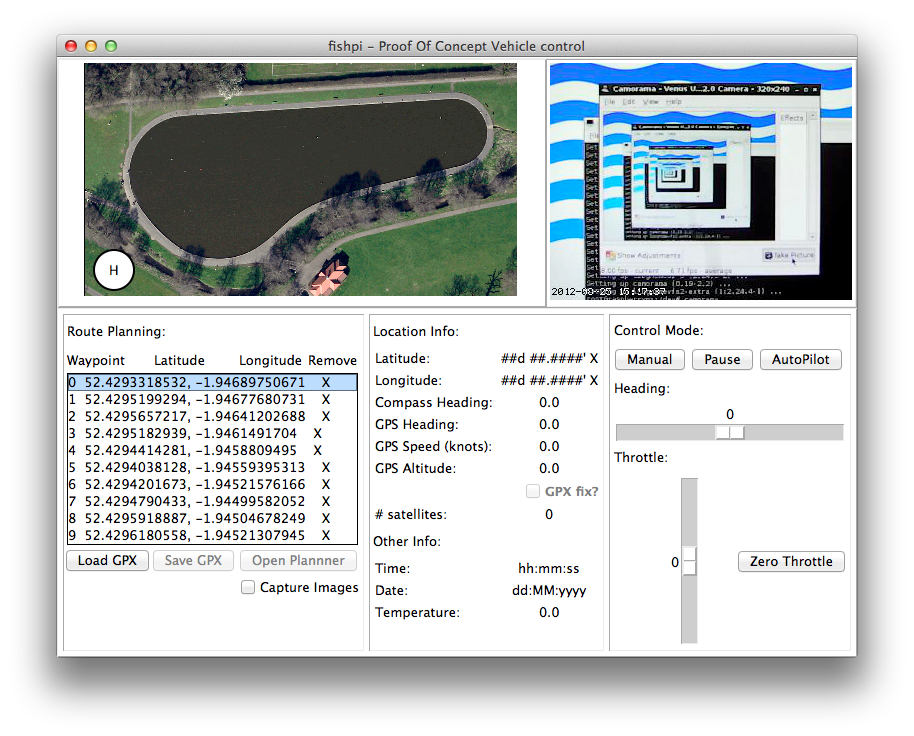
Task: Select waypoint 4 row 52.4294414281
Action: point(212,450)
